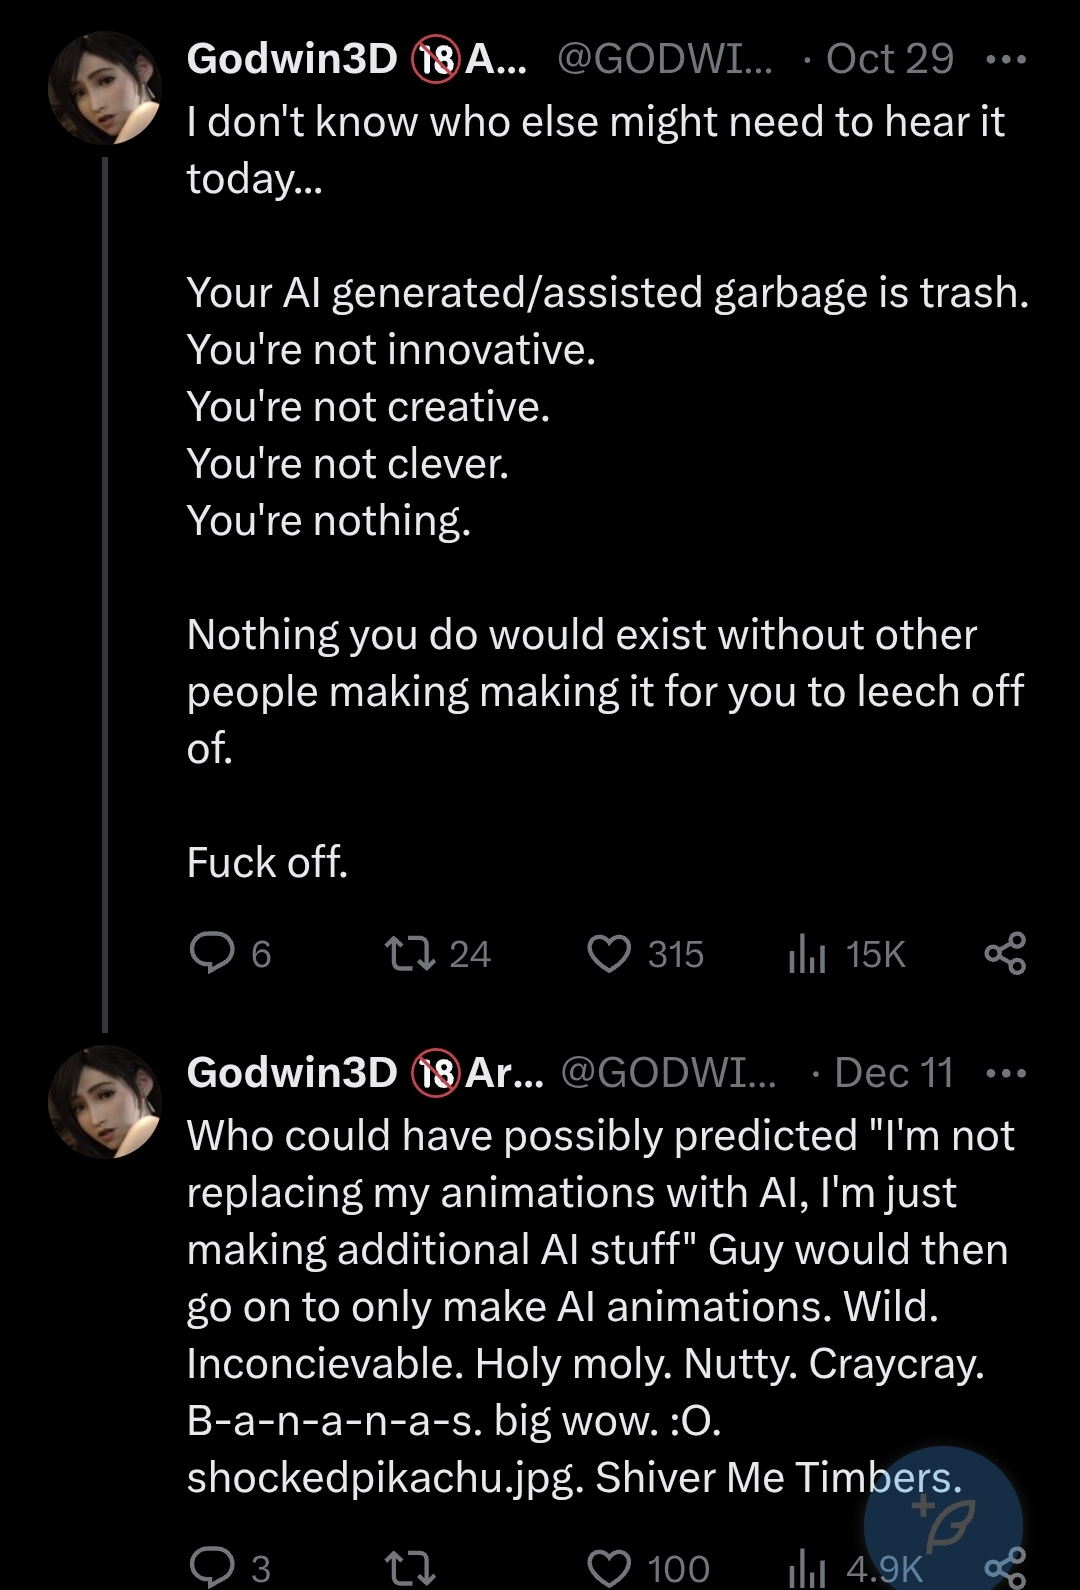This screenshot has height=1590, width=1080.
Task: Open Godwin3D profile name on first tweet
Action: pyautogui.click(x=292, y=59)
